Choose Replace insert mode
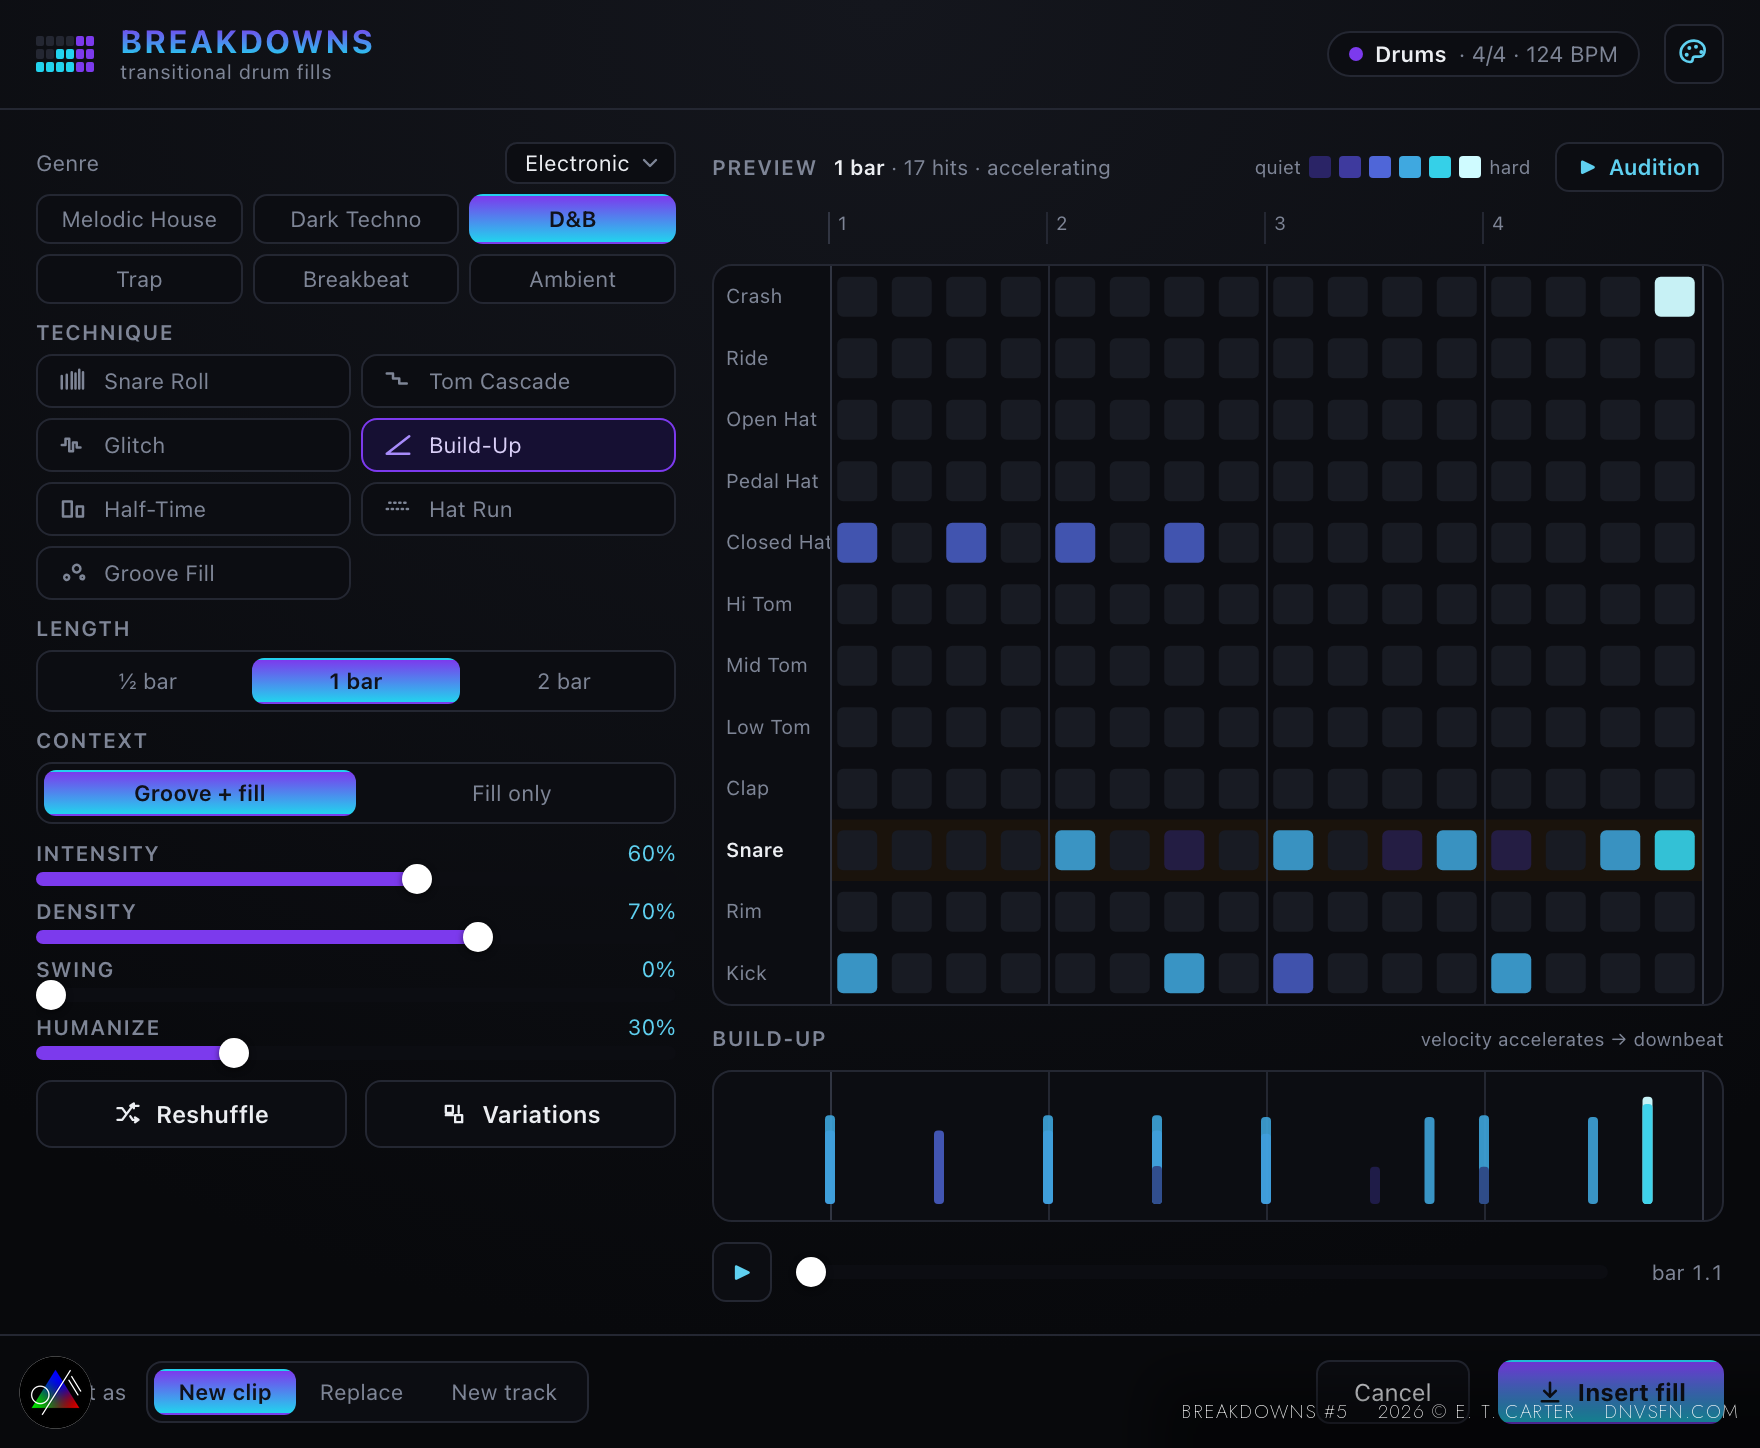Screen dimensions: 1760x1448 coord(361,1392)
